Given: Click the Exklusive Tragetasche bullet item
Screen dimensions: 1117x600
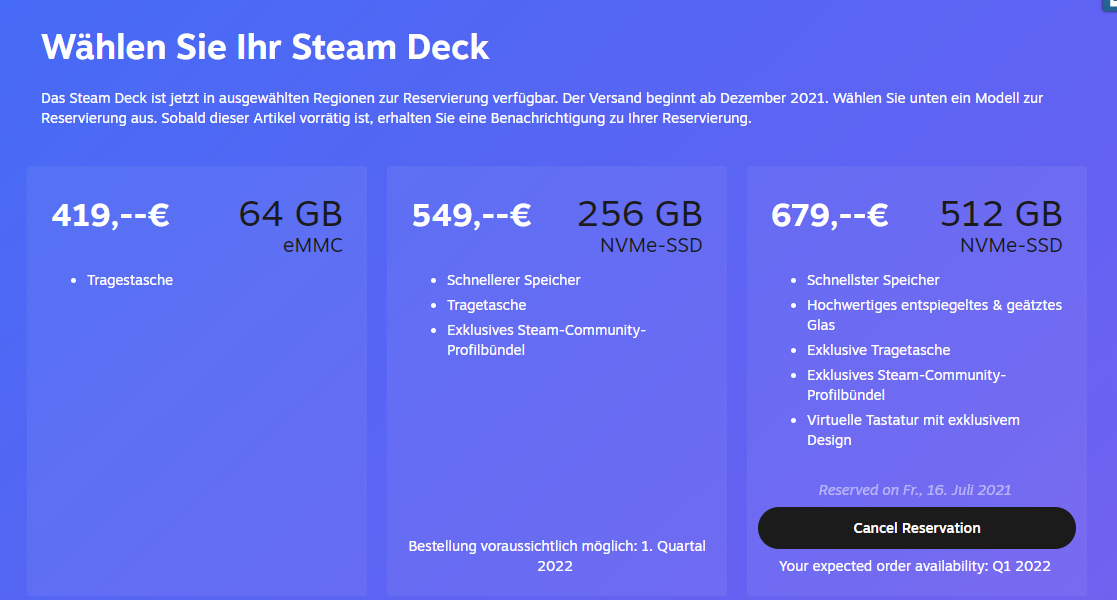Looking at the screenshot, I should 878,350.
